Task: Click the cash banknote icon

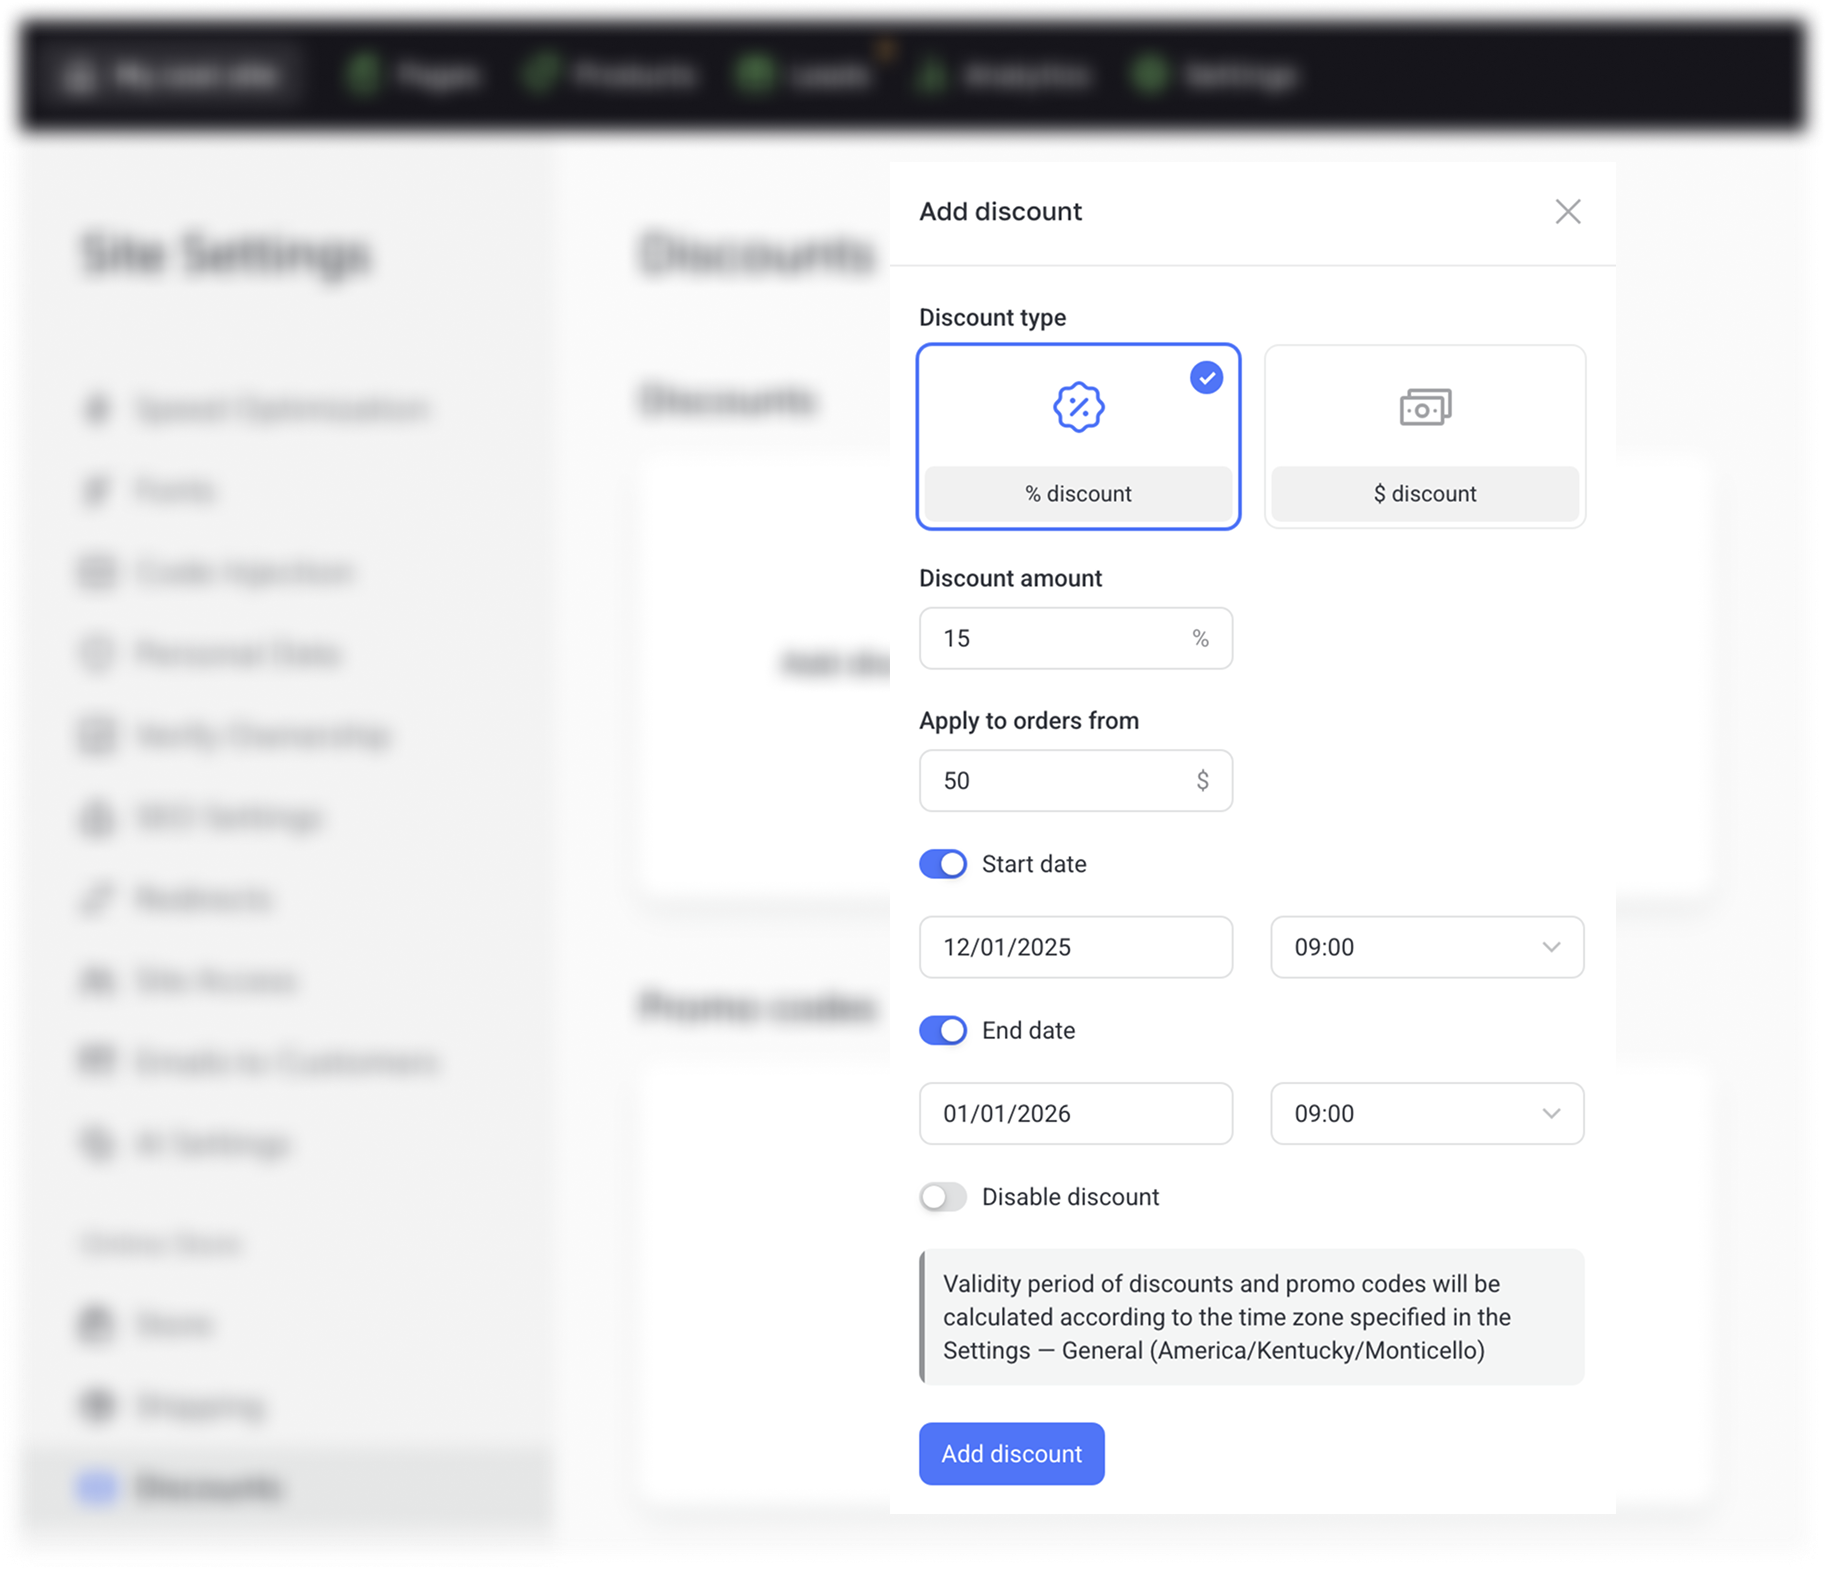Action: click(x=1424, y=407)
